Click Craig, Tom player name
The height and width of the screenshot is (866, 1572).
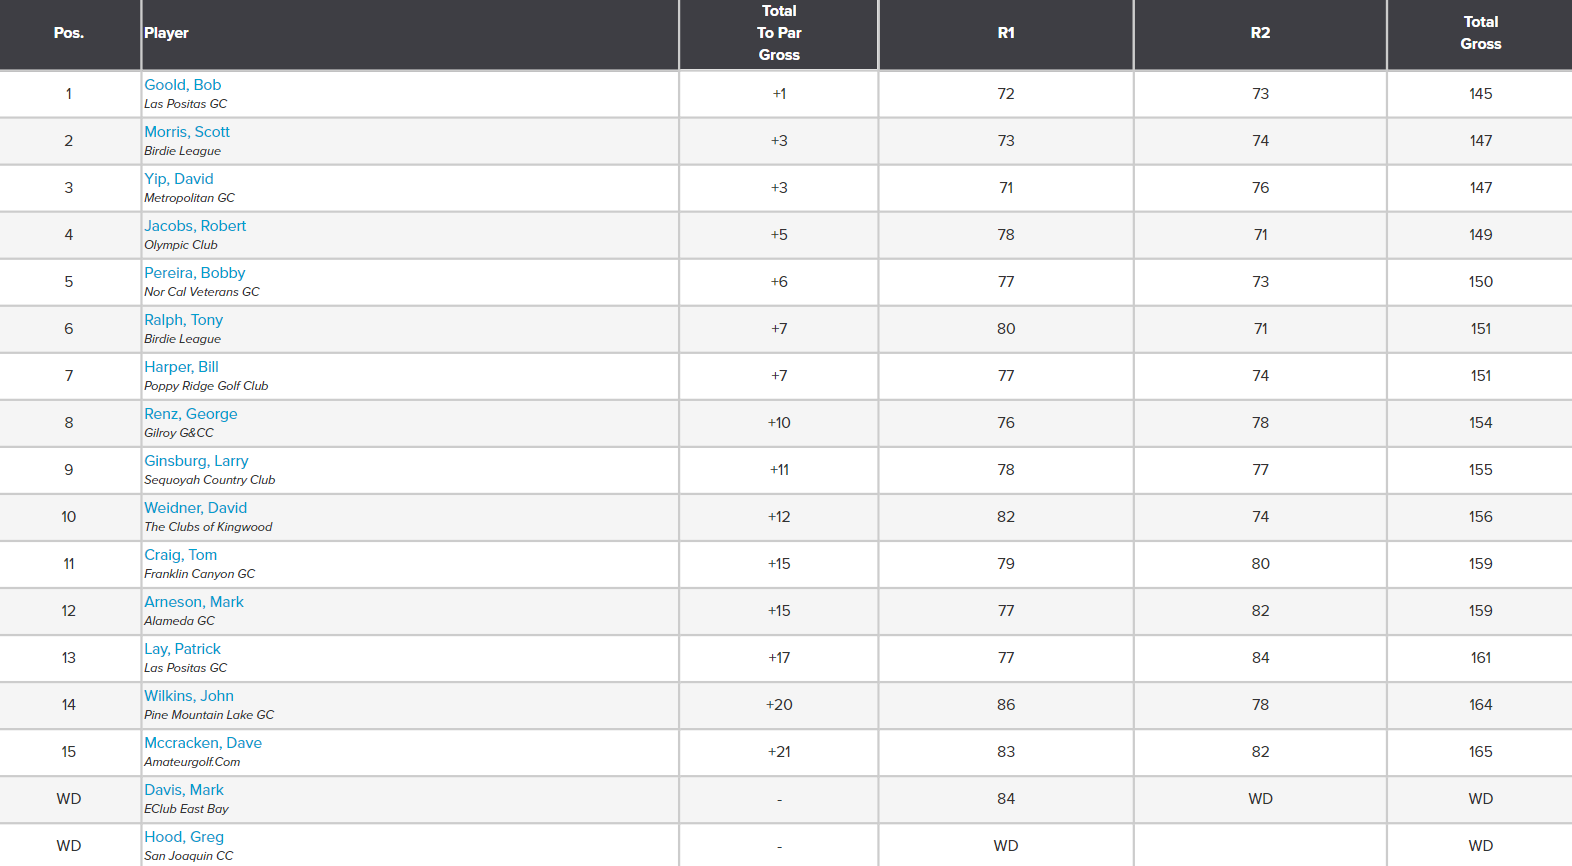[181, 555]
